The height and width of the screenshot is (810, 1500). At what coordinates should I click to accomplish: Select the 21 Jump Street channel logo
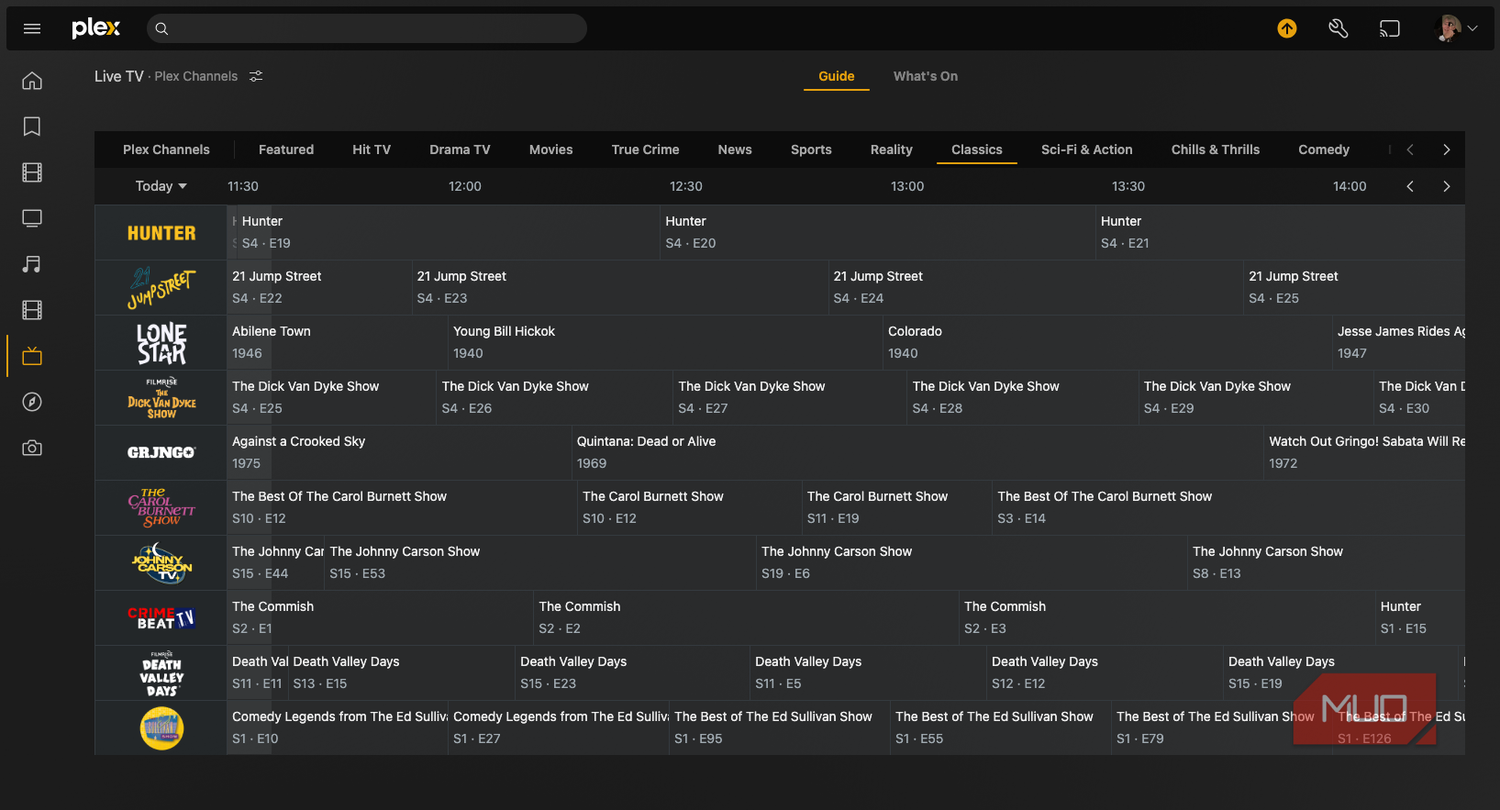point(161,288)
